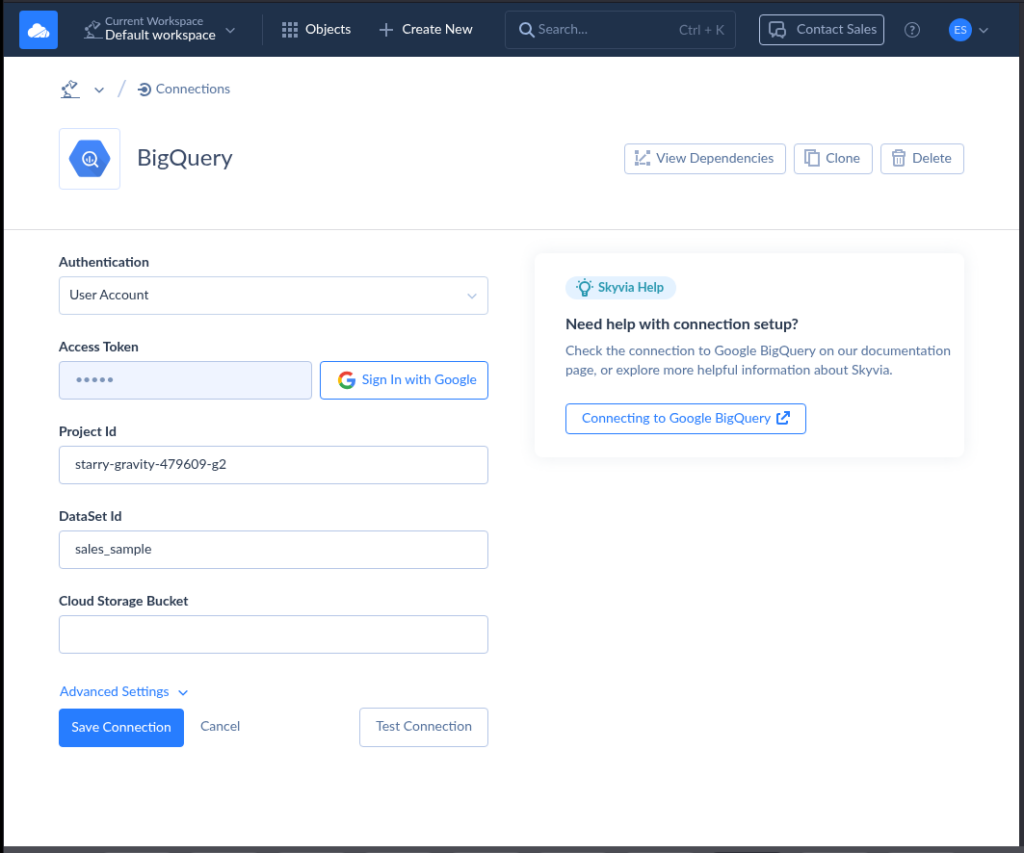Click the Skyvia Help lightbulb icon
Screen dimensions: 1024x853
pyautogui.click(x=584, y=287)
